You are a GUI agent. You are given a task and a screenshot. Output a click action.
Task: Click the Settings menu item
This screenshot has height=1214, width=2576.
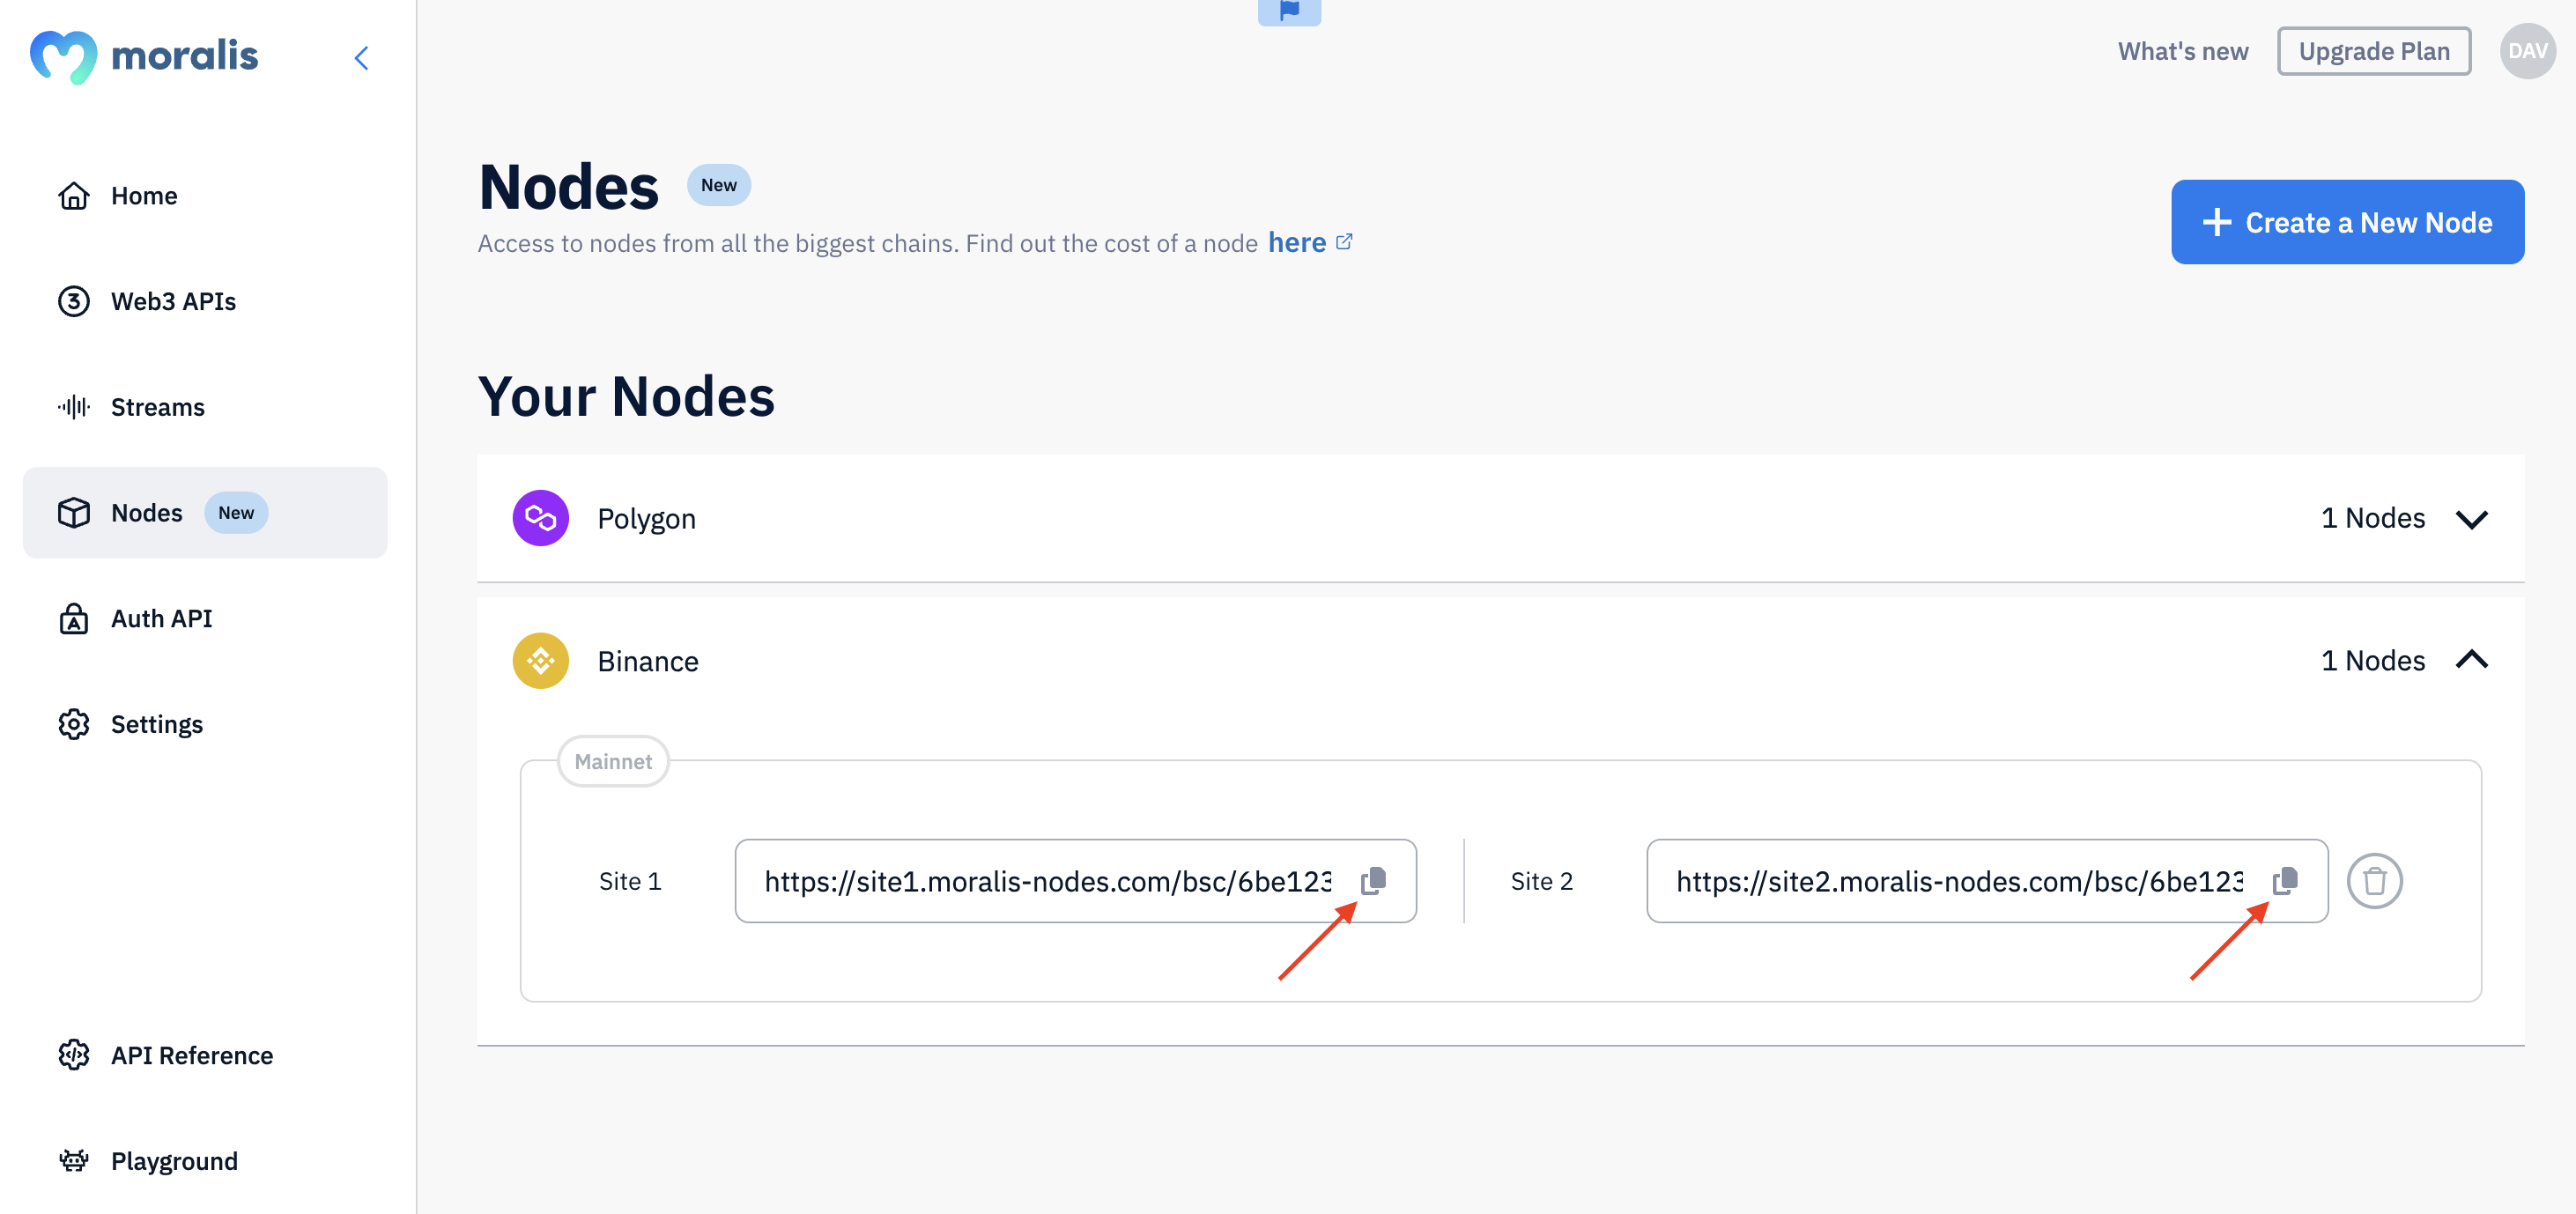[x=156, y=722]
